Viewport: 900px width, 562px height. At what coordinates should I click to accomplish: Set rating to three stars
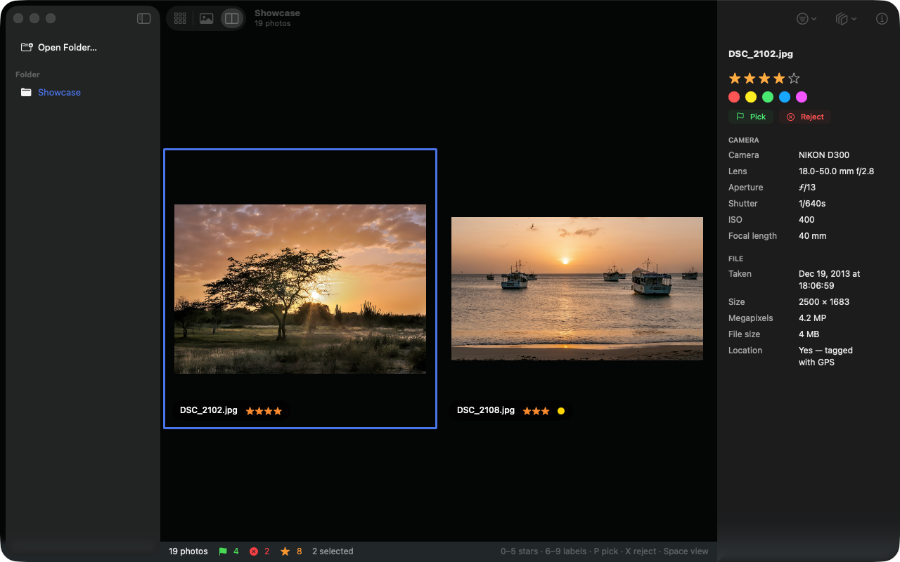click(764, 78)
